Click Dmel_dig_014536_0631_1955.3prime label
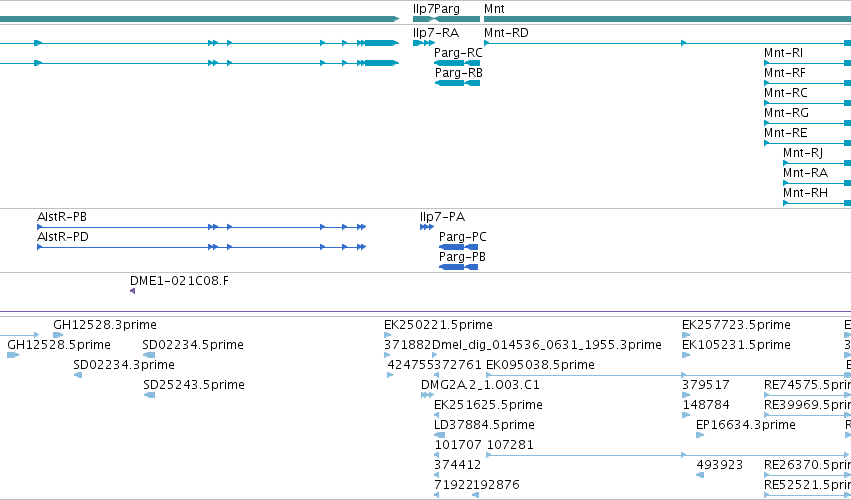The height and width of the screenshot is (500, 851). 547,345
